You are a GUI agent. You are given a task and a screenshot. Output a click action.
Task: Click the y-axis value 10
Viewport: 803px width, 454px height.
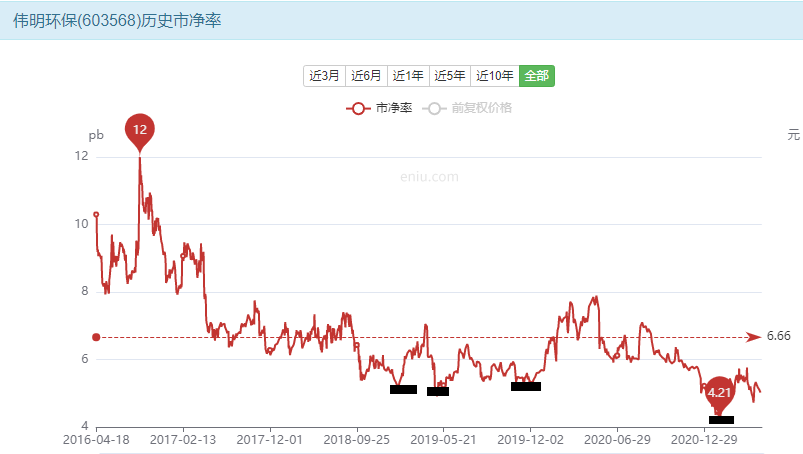click(x=81, y=224)
